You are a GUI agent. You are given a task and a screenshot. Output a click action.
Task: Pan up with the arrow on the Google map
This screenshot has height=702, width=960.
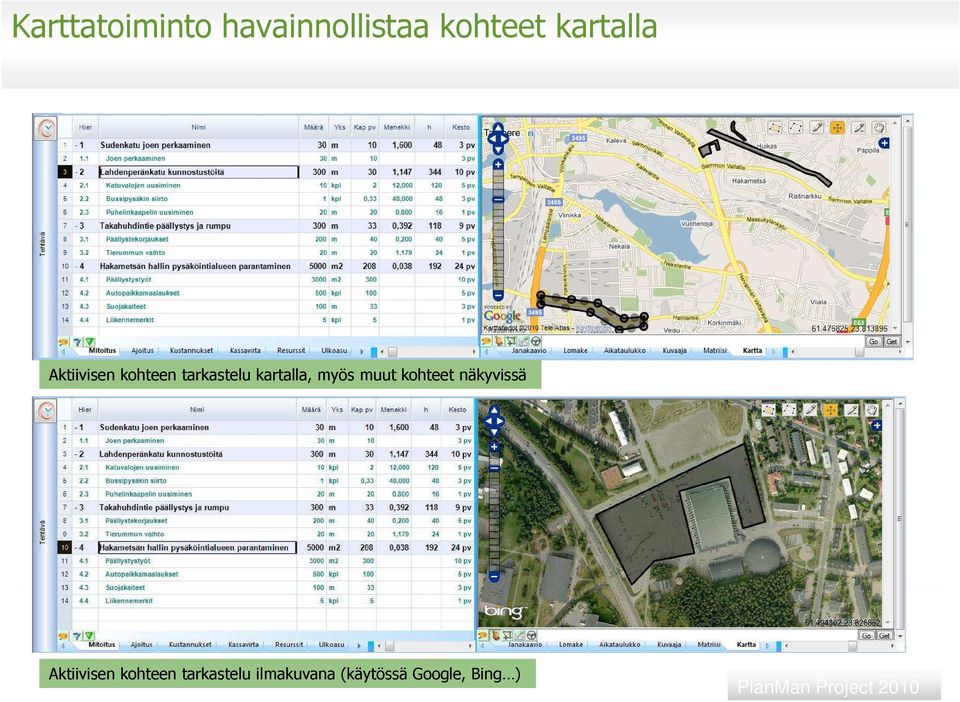click(x=498, y=128)
